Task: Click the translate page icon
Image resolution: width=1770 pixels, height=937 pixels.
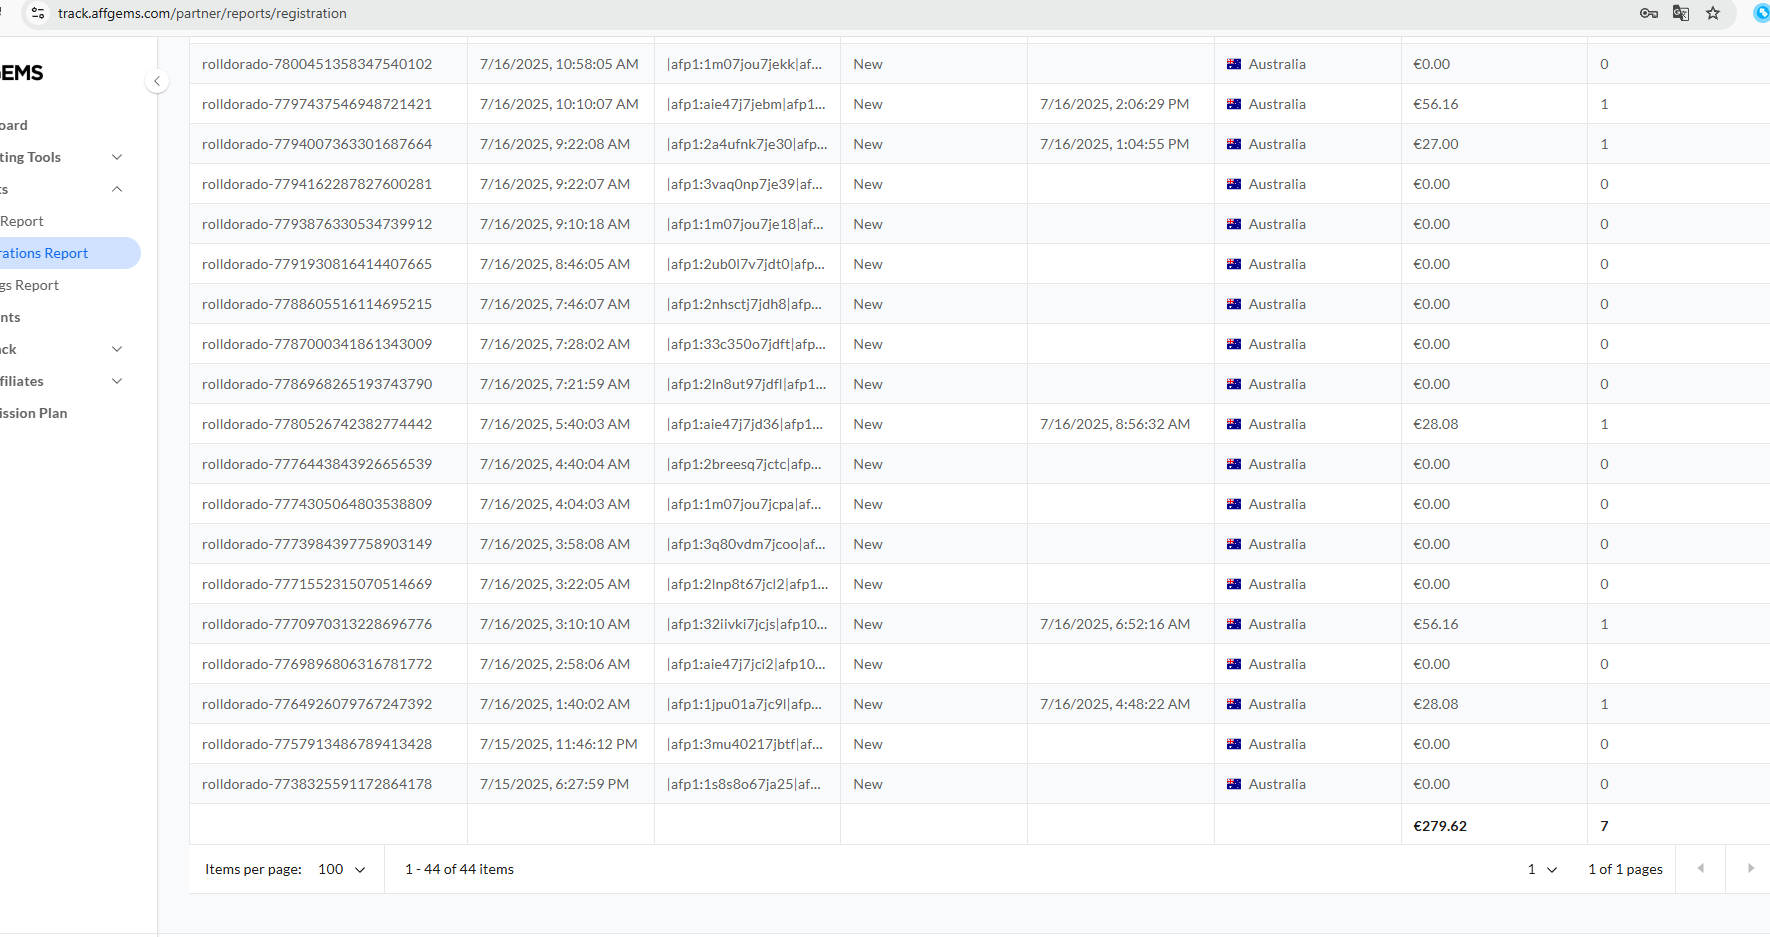Action: 1681,13
